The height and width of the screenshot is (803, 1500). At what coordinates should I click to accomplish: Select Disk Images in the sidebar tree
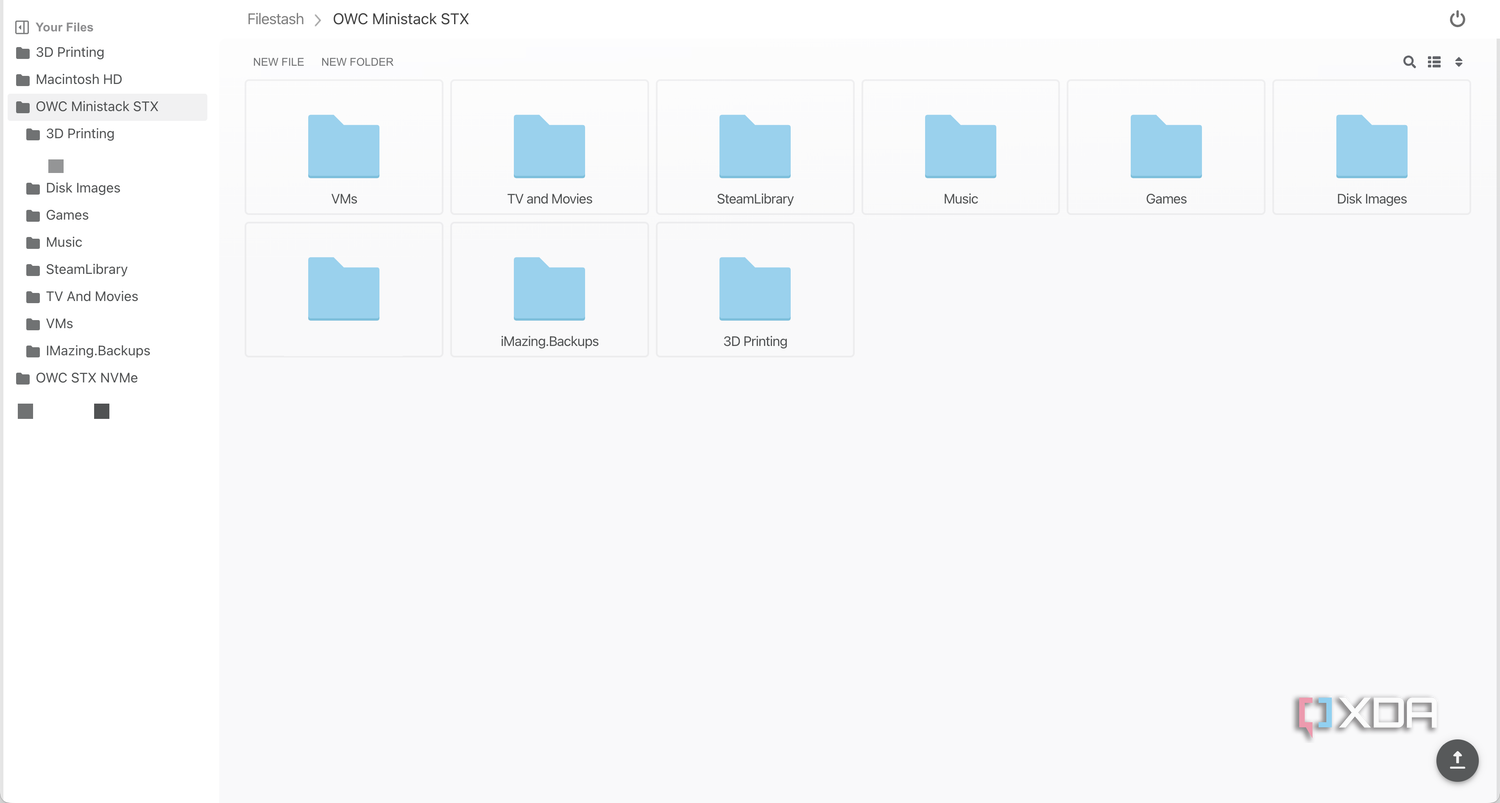(112, 188)
